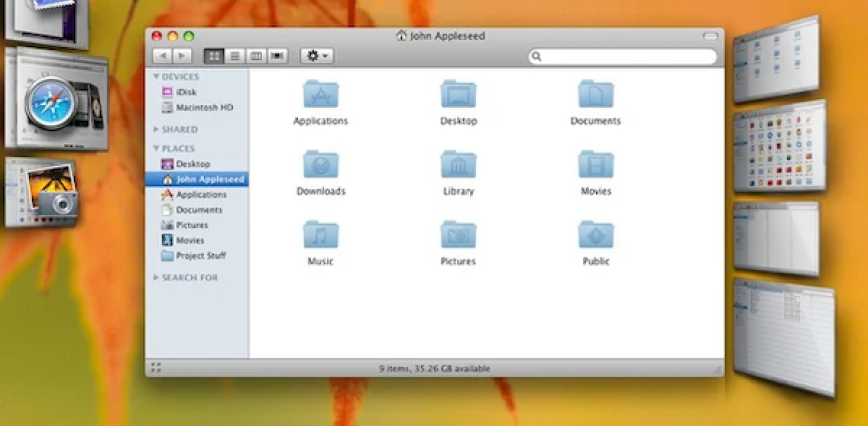Open the Public folder
This screenshot has width=868, height=426.
(596, 235)
